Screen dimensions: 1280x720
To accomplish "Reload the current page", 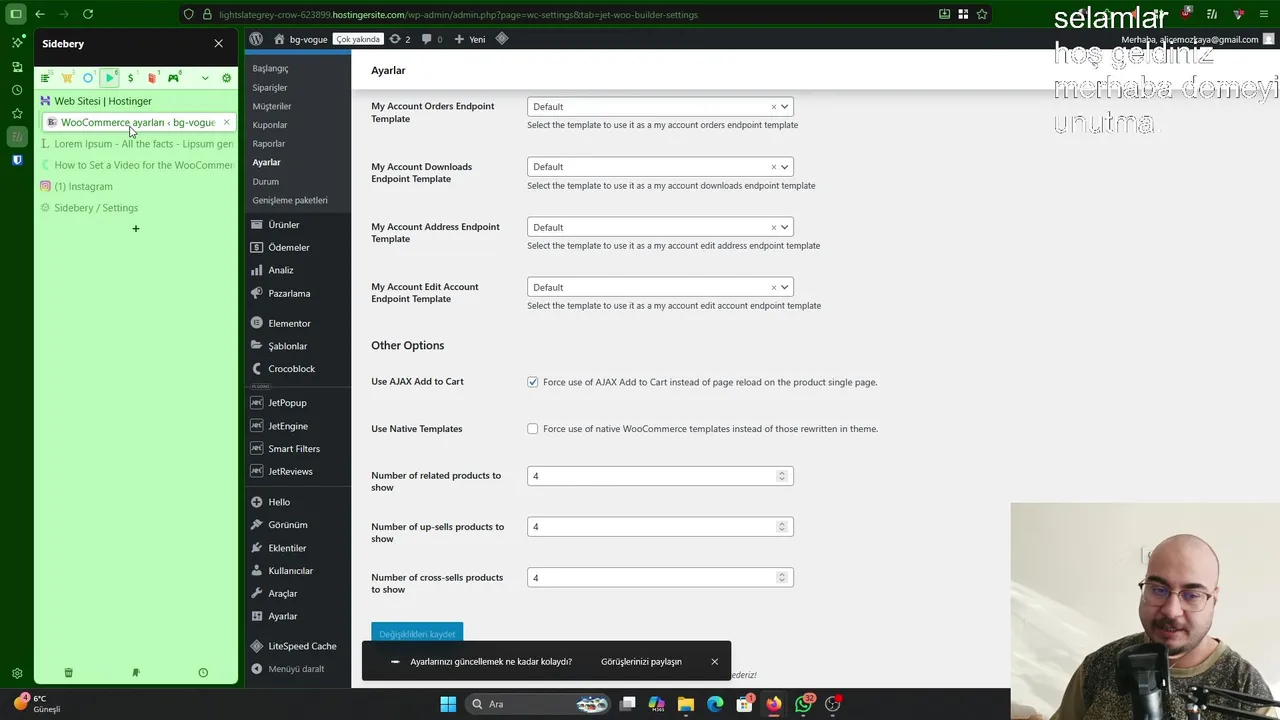I will [88, 14].
